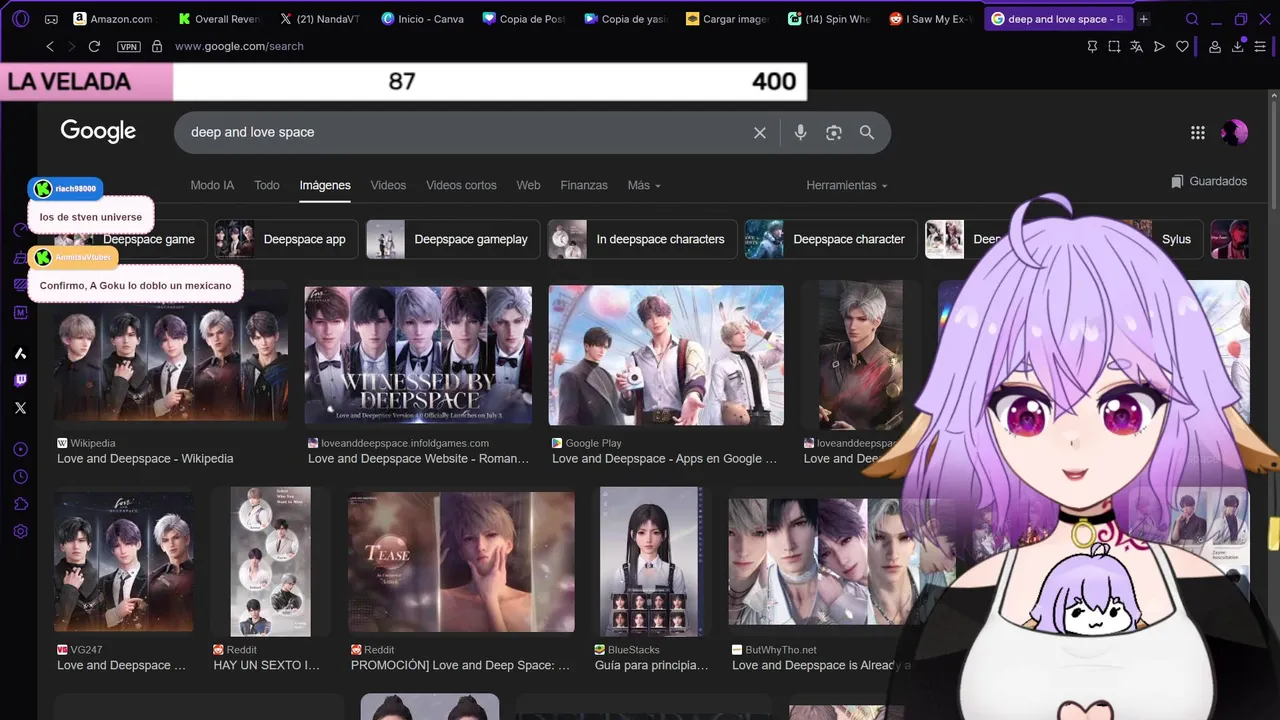This screenshot has height=720, width=1280.
Task: Open Extensions icon in sidebar
Action: pos(20,504)
